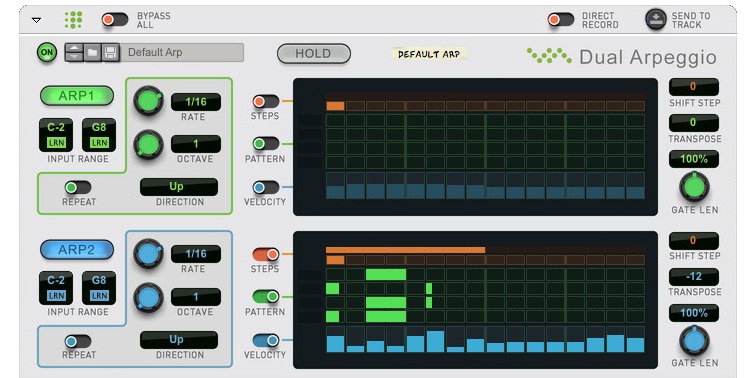The height and width of the screenshot is (378, 756).
Task: Click ARP2 first-column second-row green pattern cell
Action: [x=333, y=289]
